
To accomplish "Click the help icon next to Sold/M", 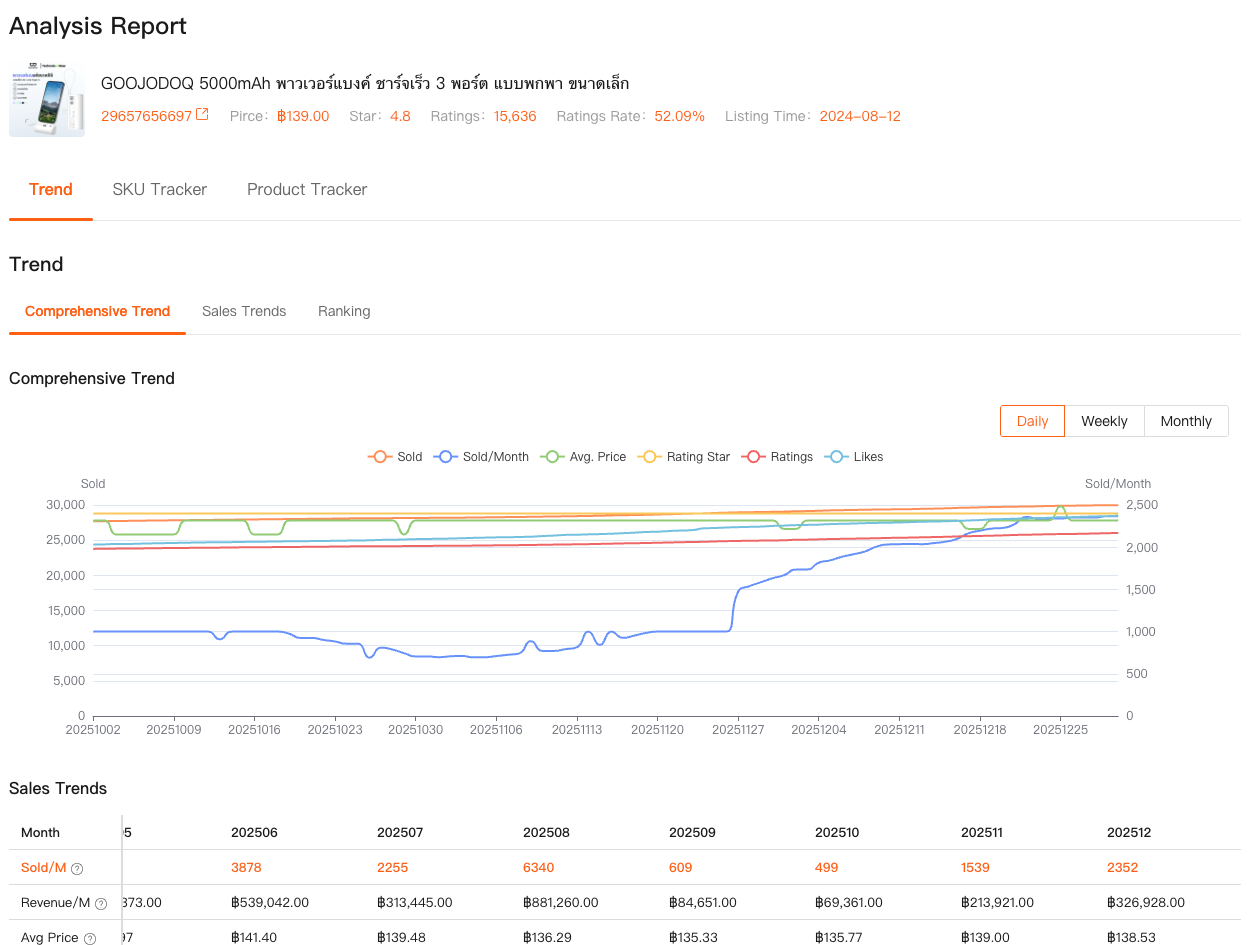I will click(77, 868).
